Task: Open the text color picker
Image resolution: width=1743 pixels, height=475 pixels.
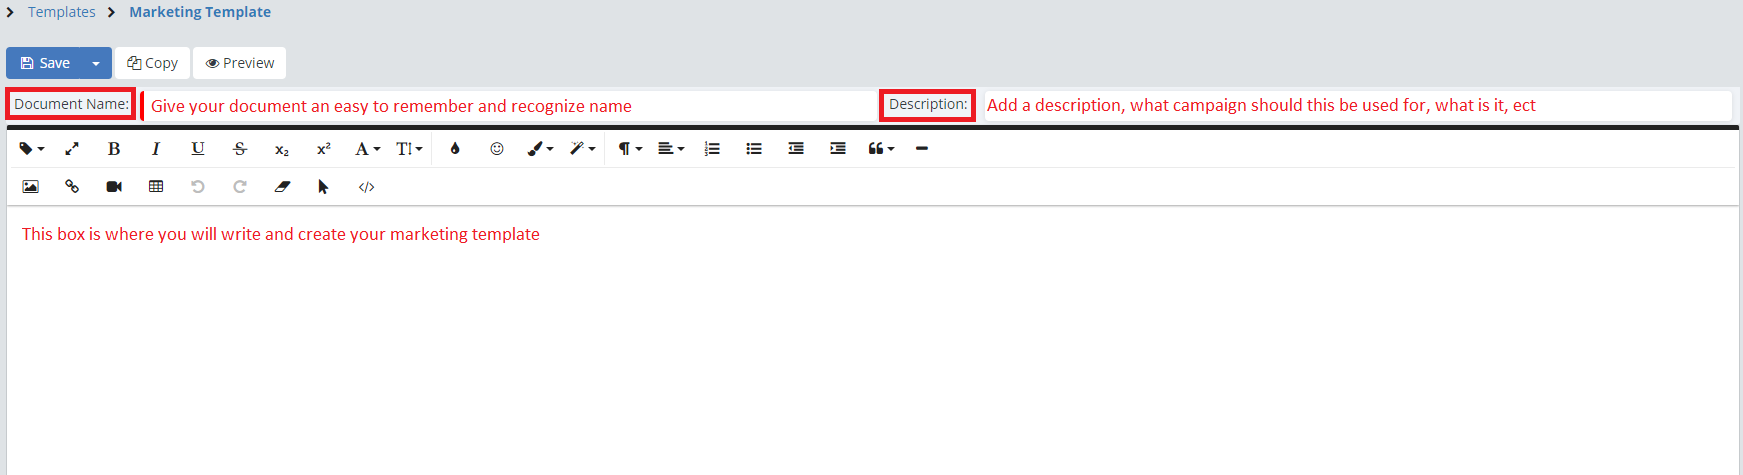Action: point(455,149)
